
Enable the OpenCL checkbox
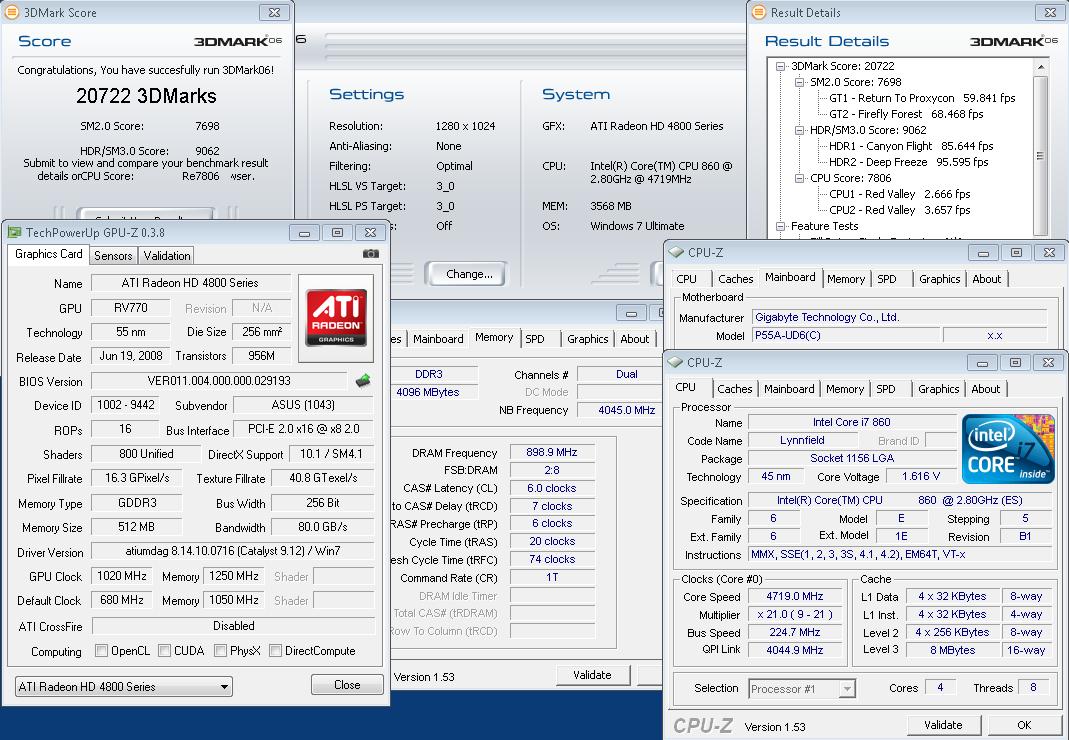pyautogui.click(x=102, y=651)
